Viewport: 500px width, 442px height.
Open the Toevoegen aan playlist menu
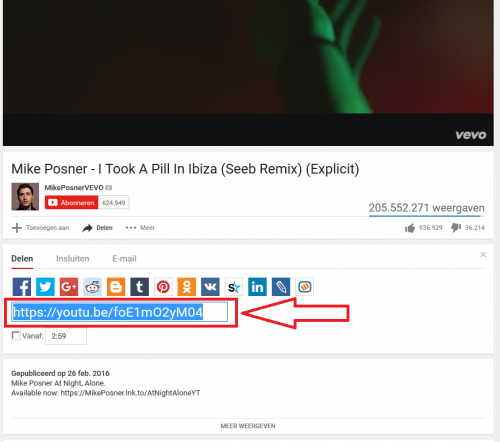[41, 228]
